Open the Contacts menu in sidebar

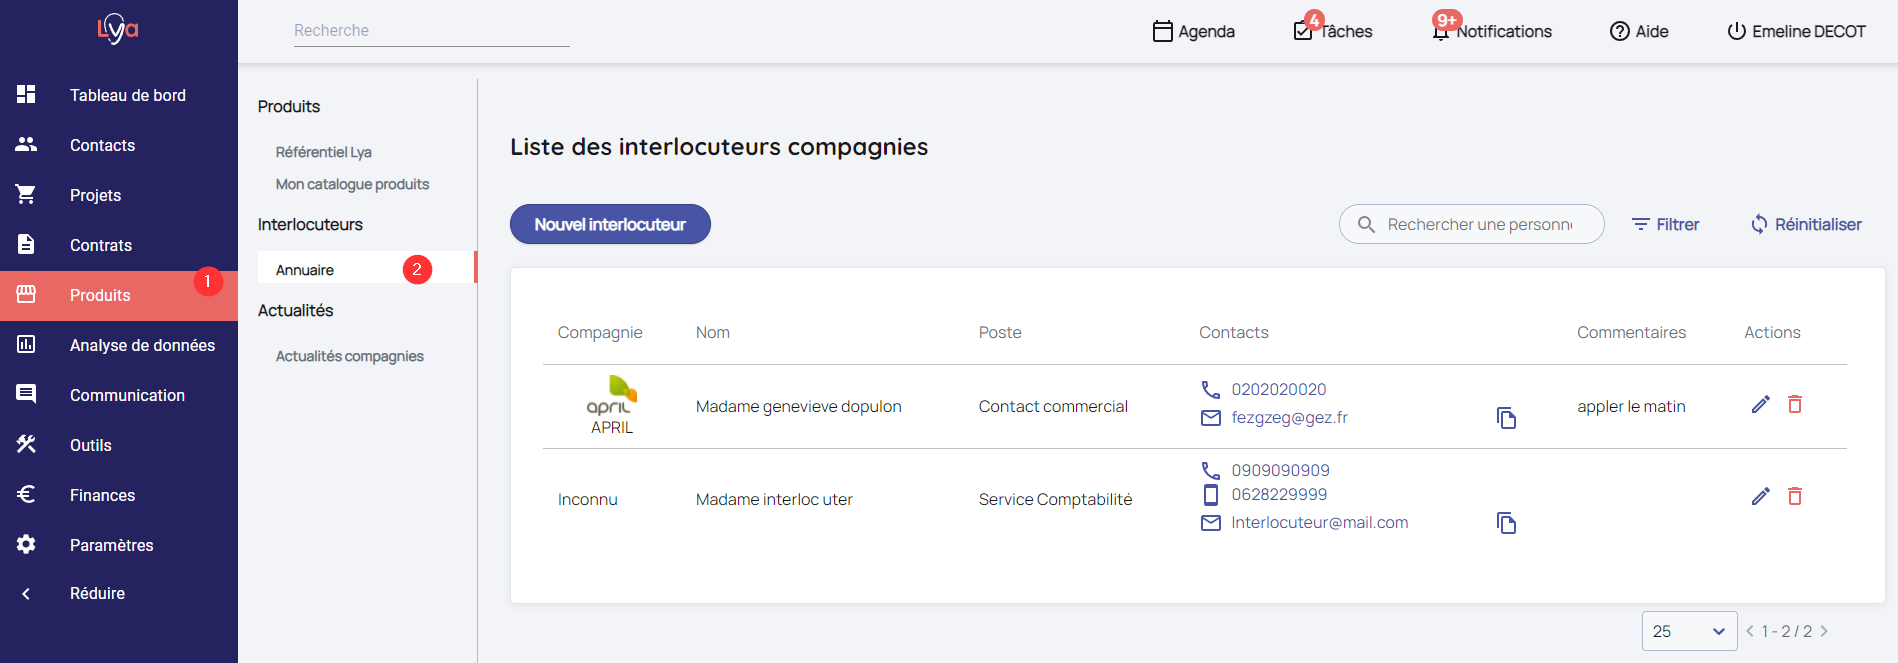pos(102,145)
